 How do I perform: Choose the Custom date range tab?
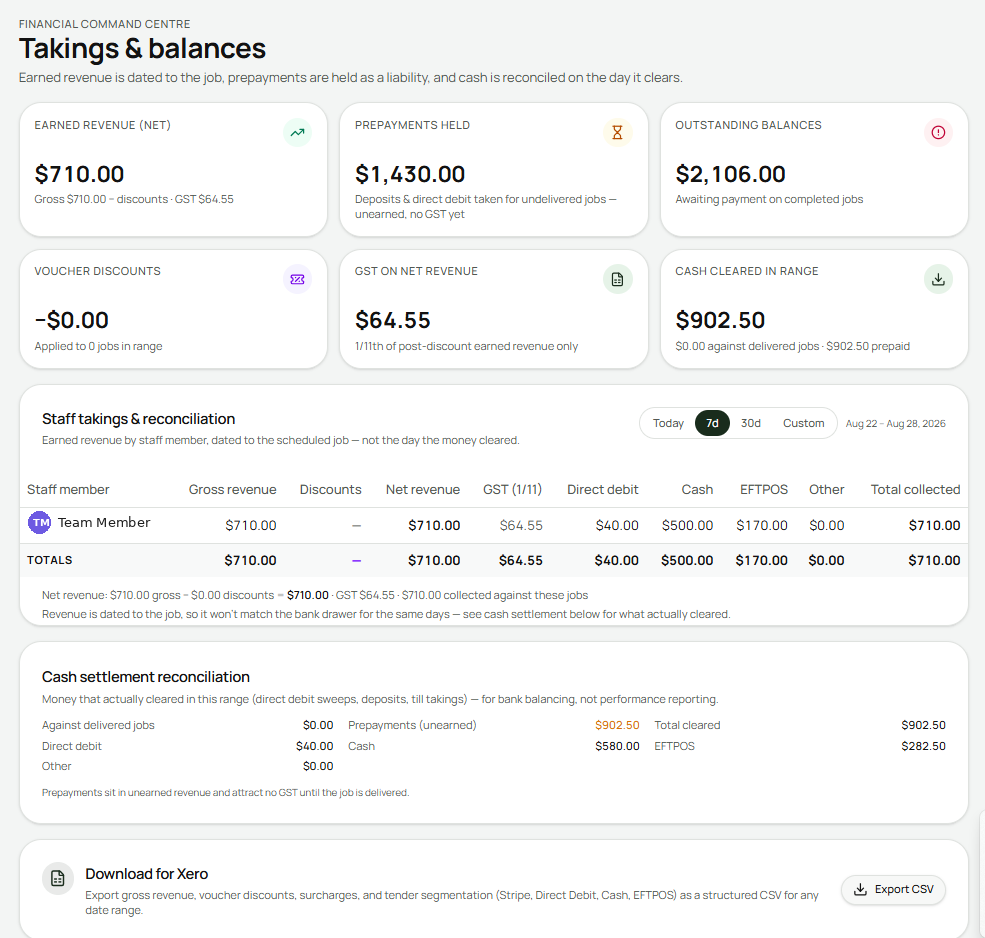803,423
